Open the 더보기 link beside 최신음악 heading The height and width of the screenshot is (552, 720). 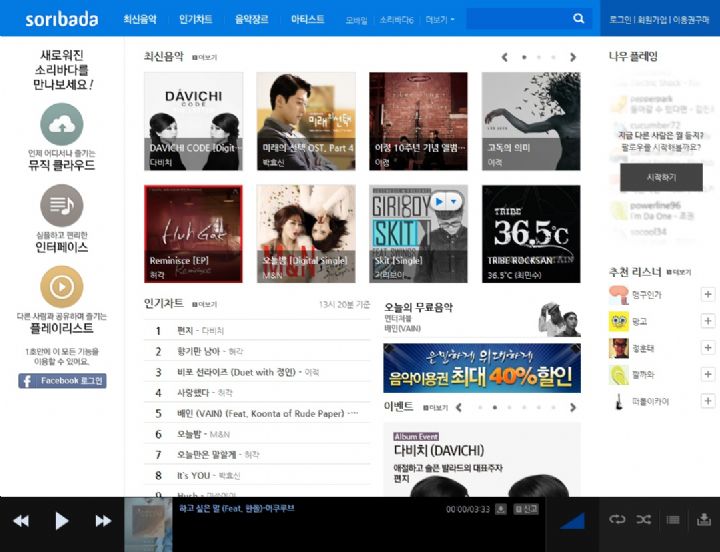[x=205, y=57]
